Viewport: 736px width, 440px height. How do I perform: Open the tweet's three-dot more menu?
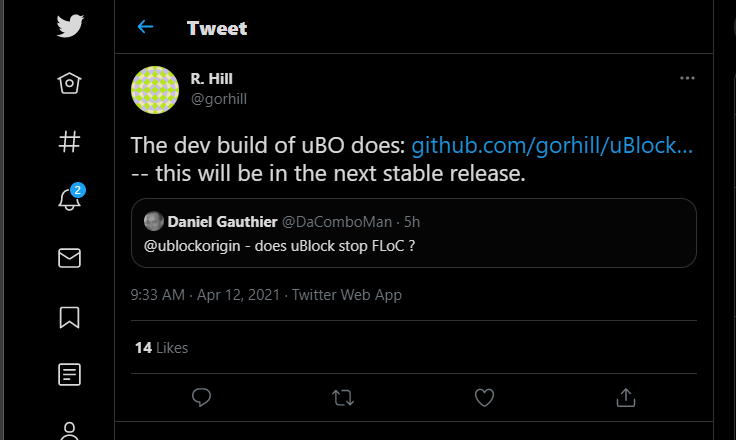[687, 78]
